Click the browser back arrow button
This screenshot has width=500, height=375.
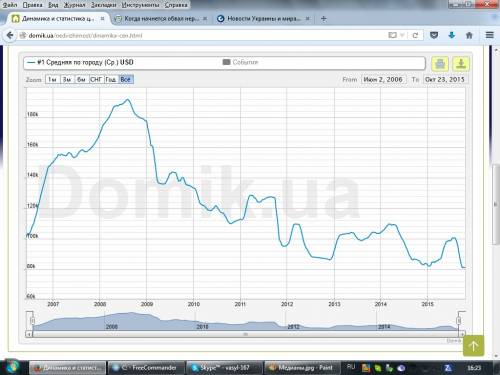click(10, 35)
